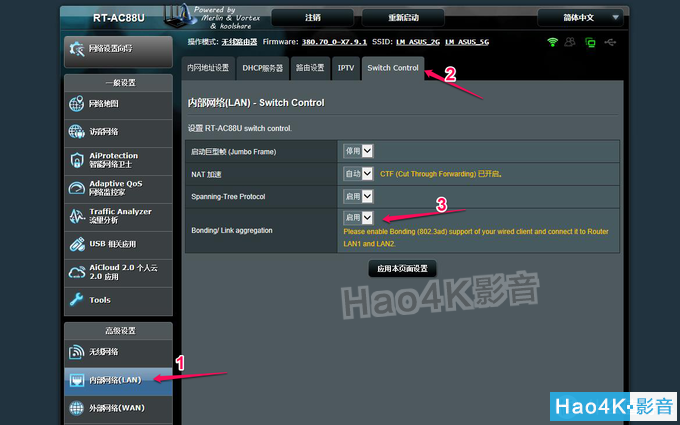Click the USB application icon
Viewport: 680px width, 425px height.
pyautogui.click(x=77, y=244)
